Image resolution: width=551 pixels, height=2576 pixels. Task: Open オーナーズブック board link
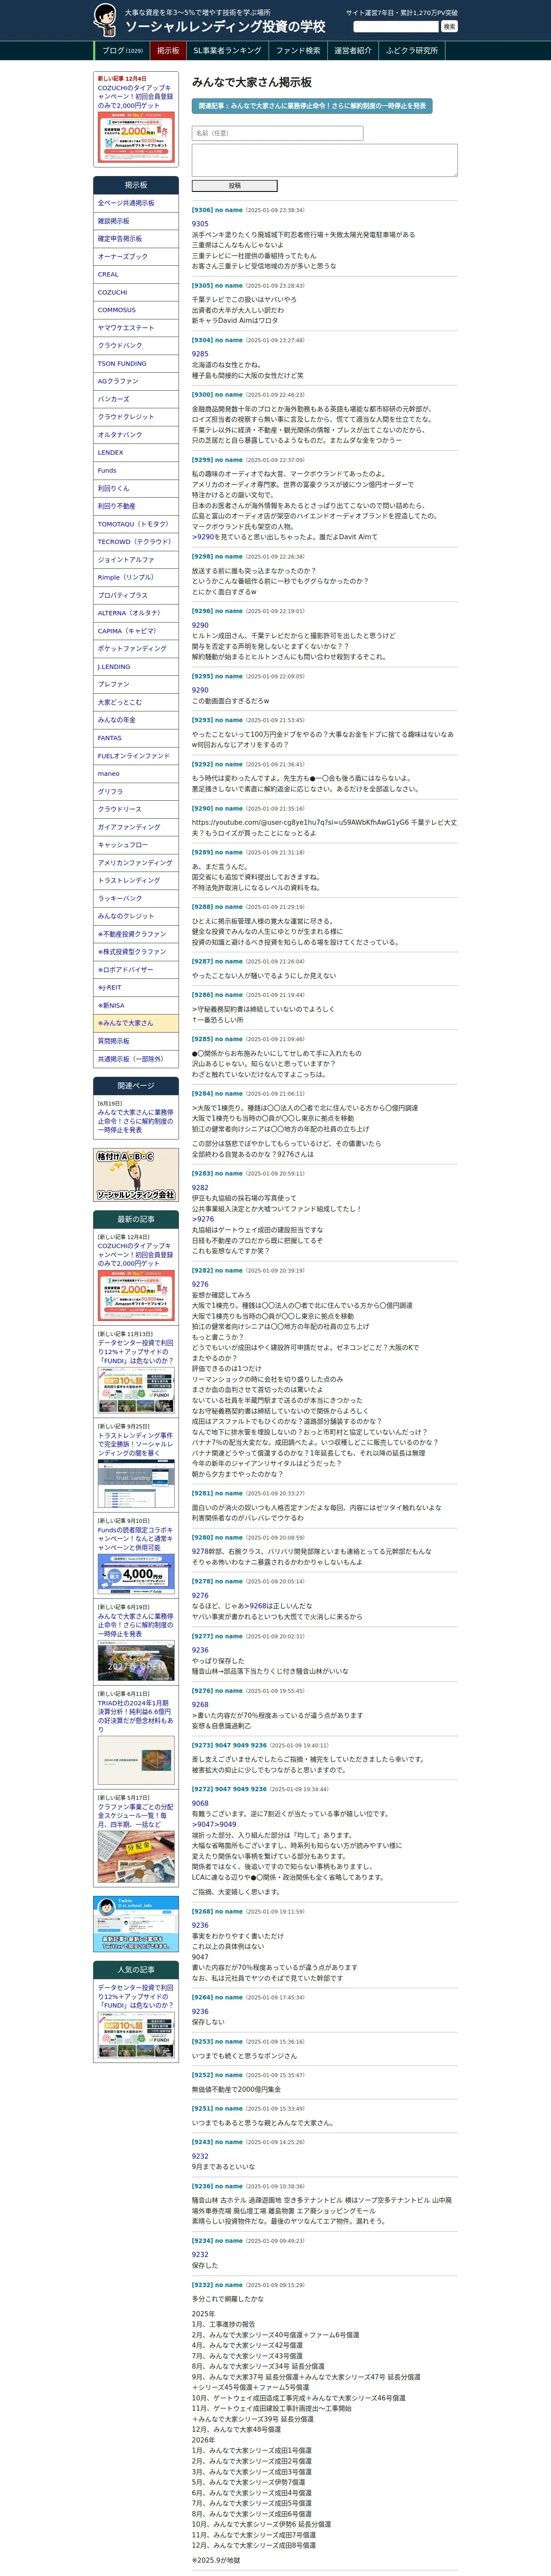[x=136, y=257]
